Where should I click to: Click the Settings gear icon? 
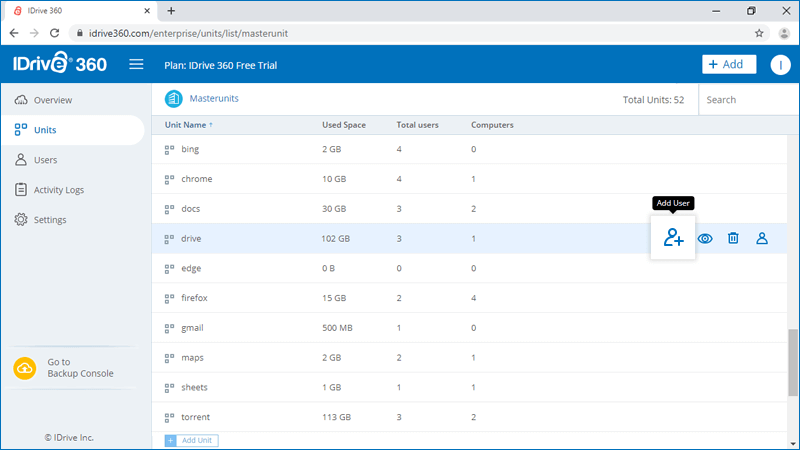(21, 219)
